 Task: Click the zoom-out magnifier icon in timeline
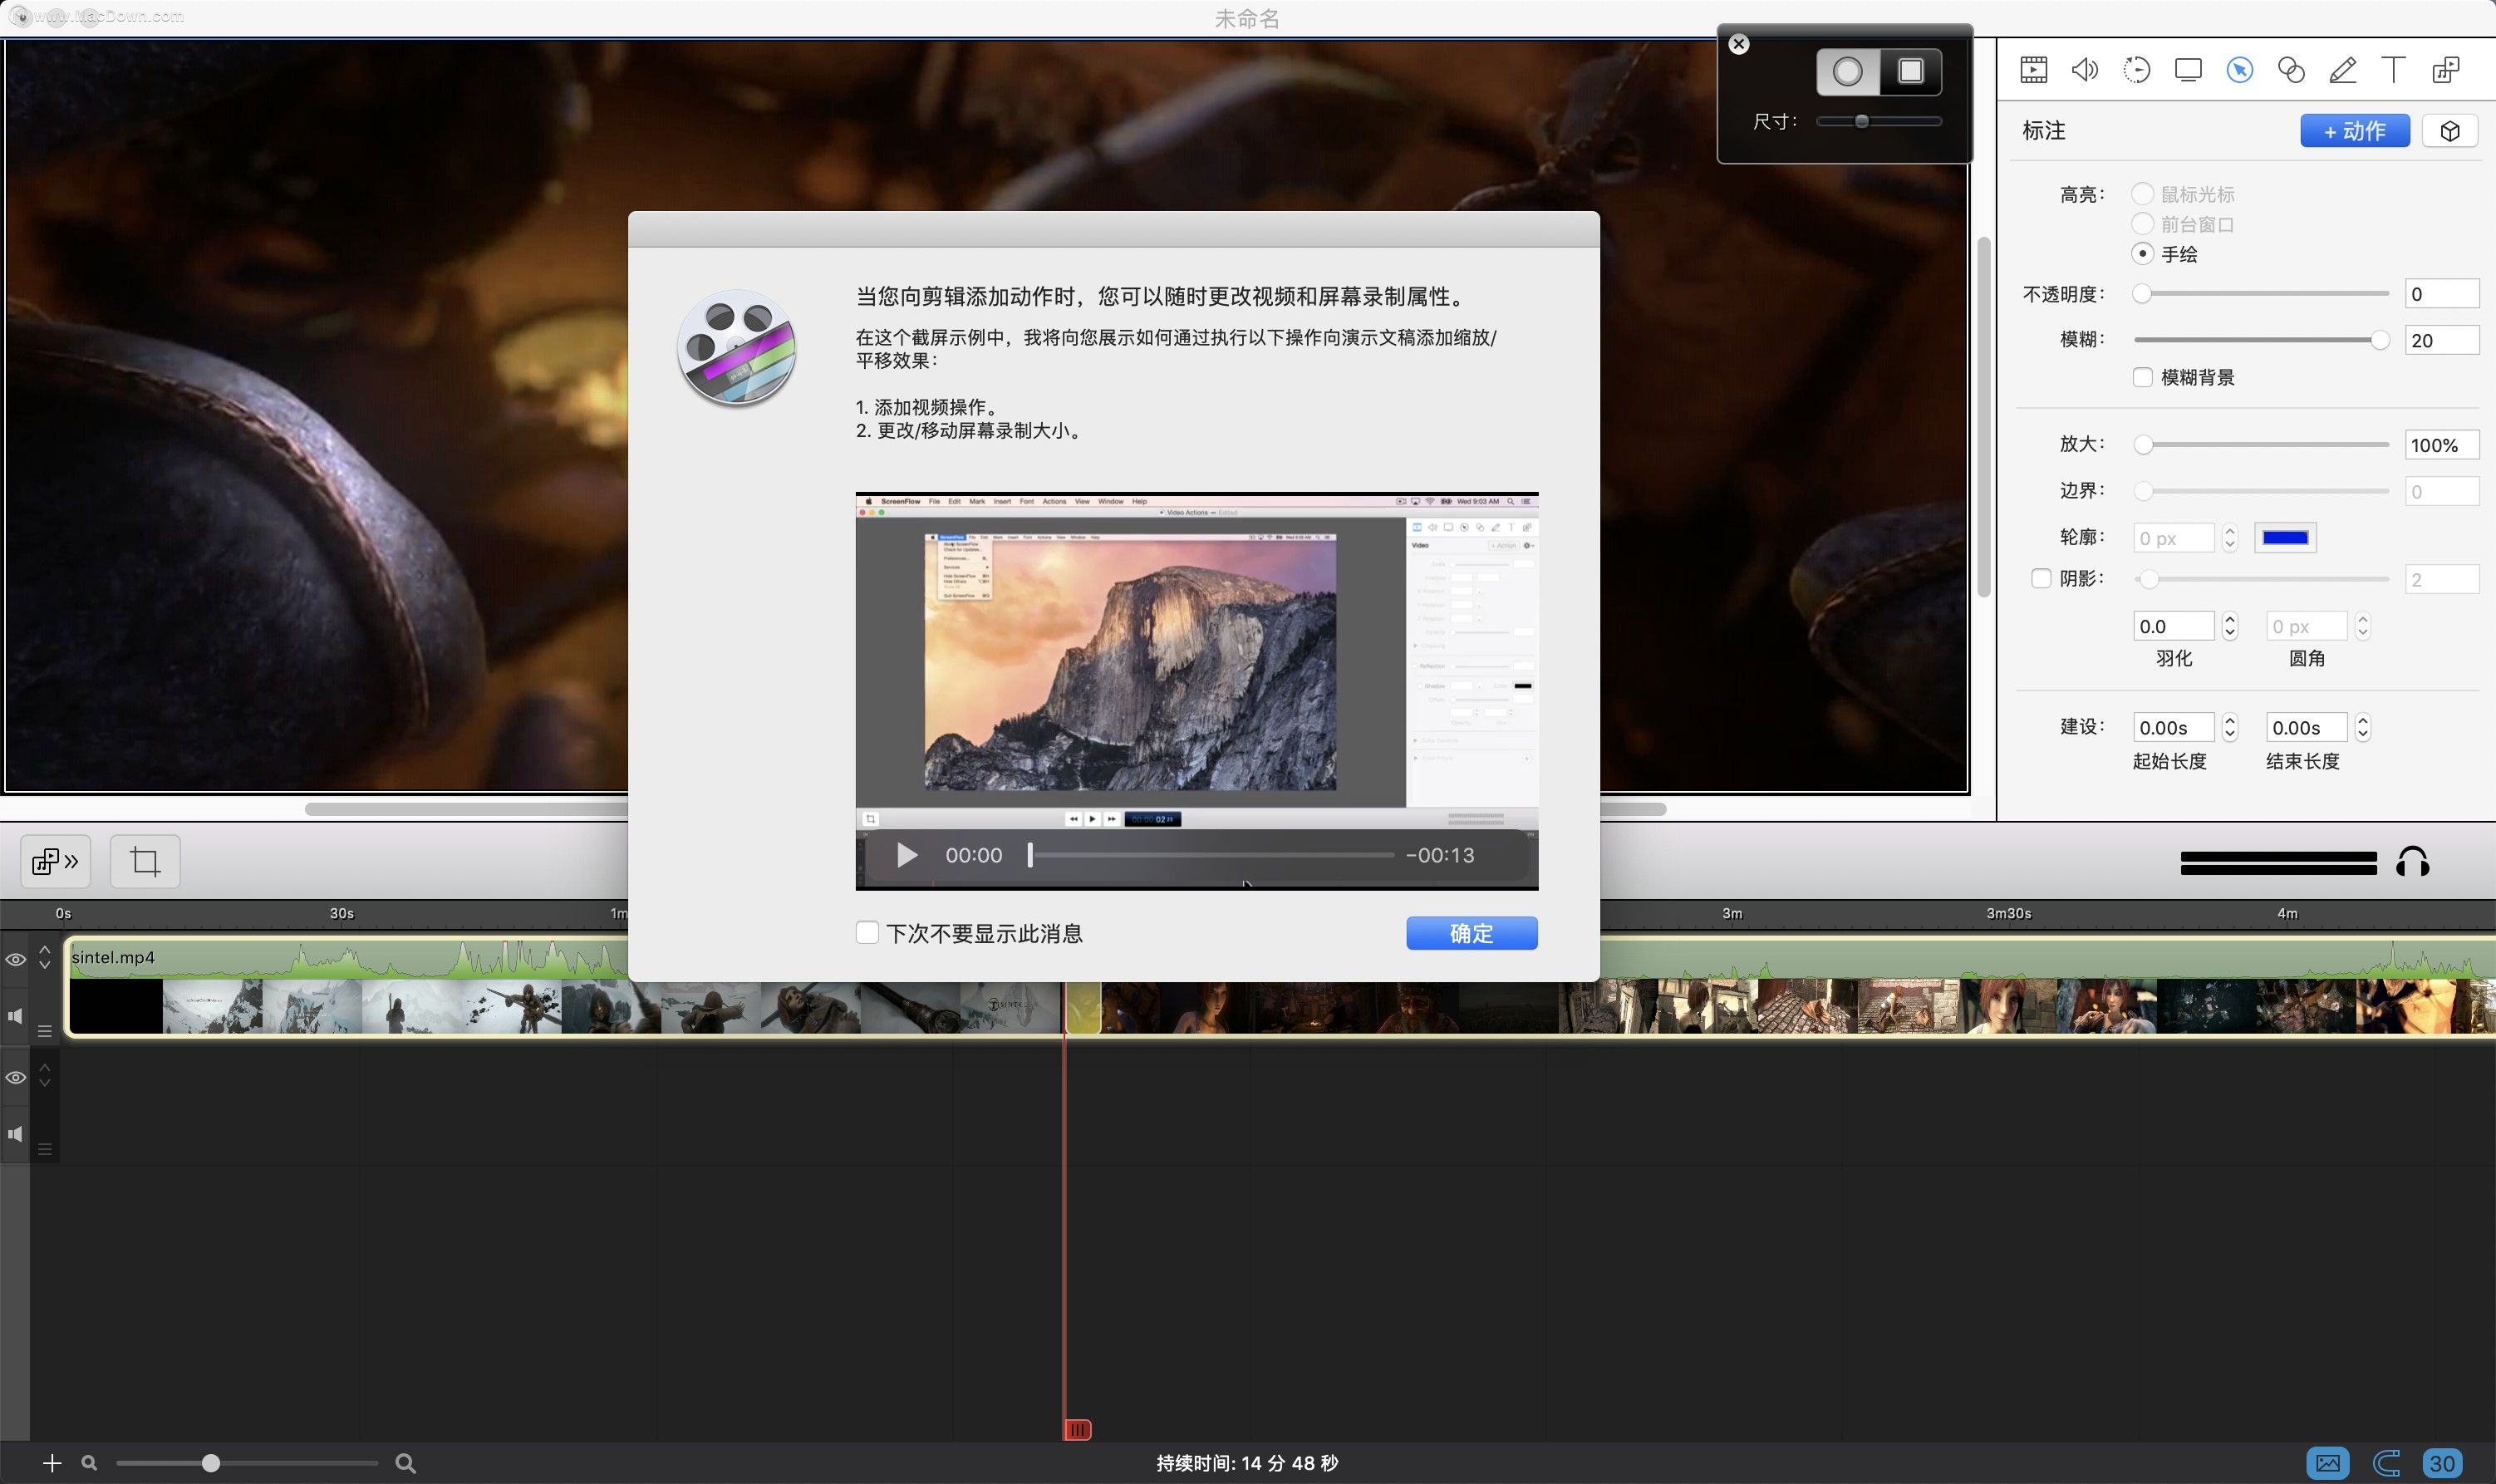tap(89, 1463)
